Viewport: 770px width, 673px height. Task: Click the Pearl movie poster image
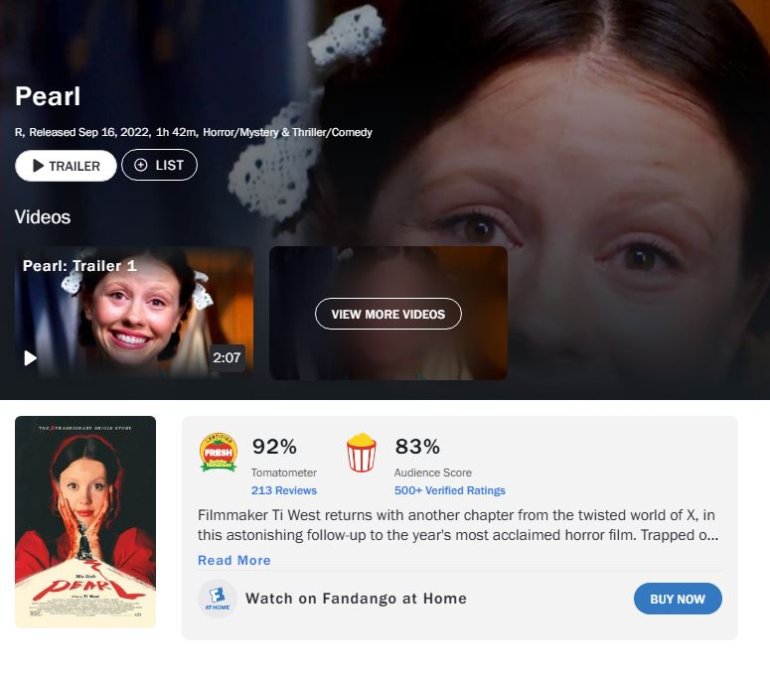[x=85, y=522]
